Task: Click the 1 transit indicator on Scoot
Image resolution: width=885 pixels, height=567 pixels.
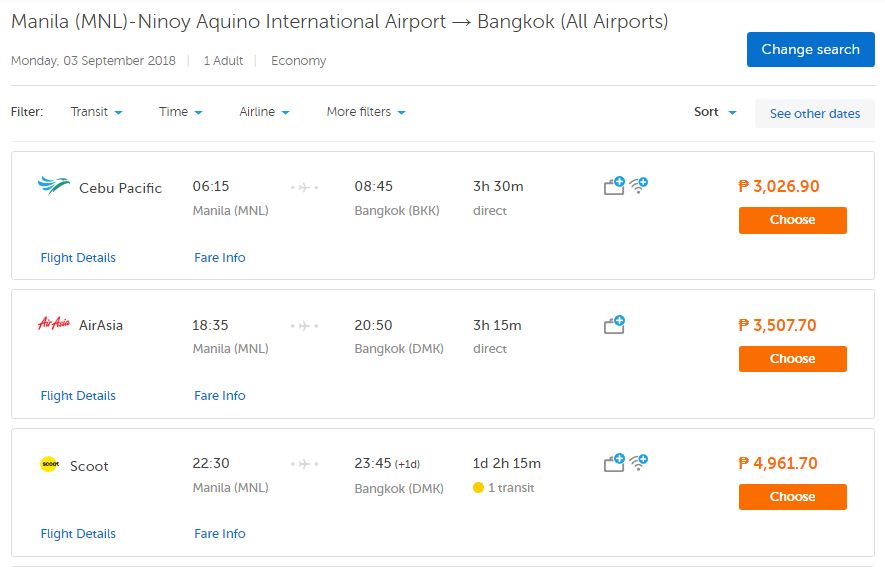Action: click(x=504, y=488)
